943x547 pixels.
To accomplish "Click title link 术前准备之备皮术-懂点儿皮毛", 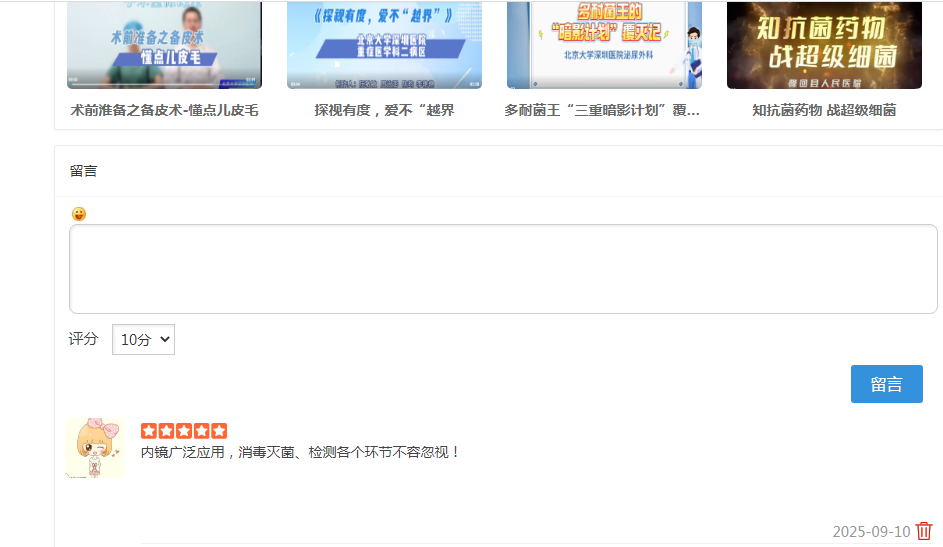I will 164,111.
